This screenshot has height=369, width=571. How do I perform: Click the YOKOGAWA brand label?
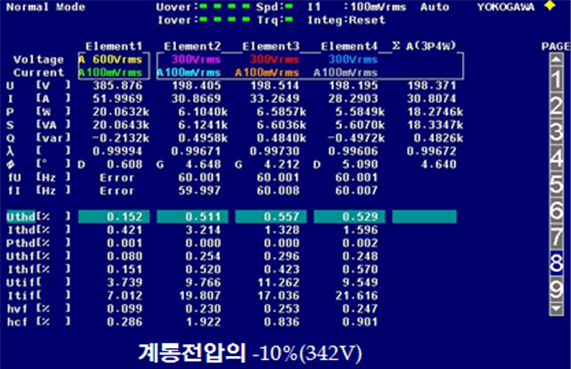click(x=506, y=7)
